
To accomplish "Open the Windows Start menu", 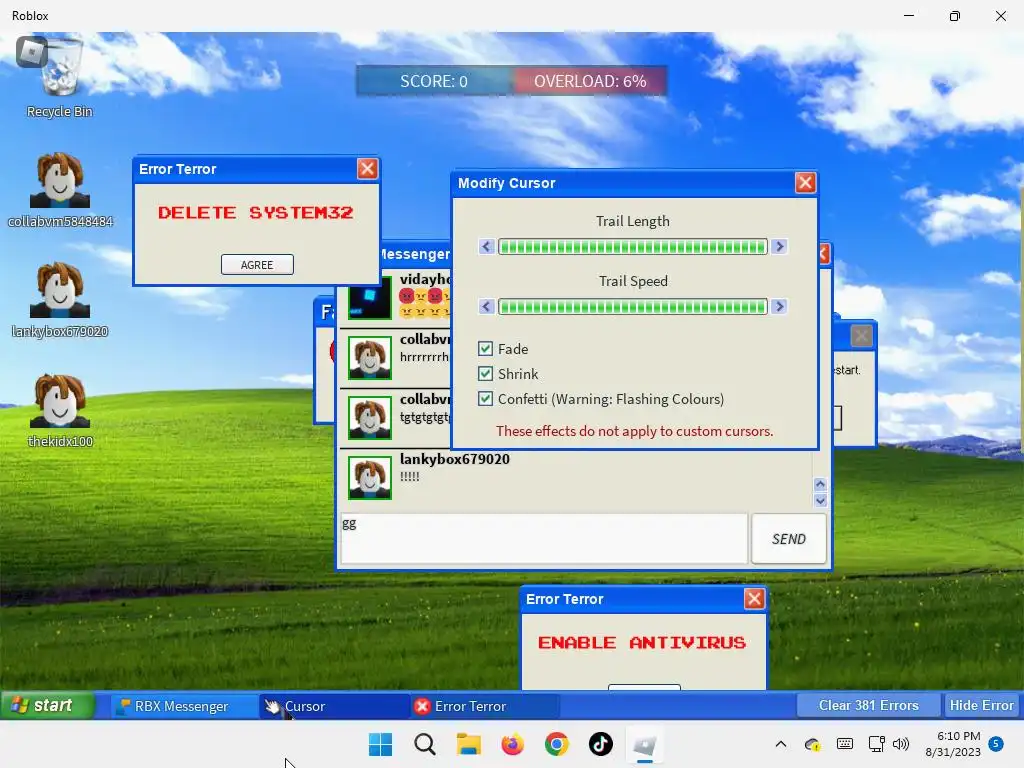I will [380, 744].
